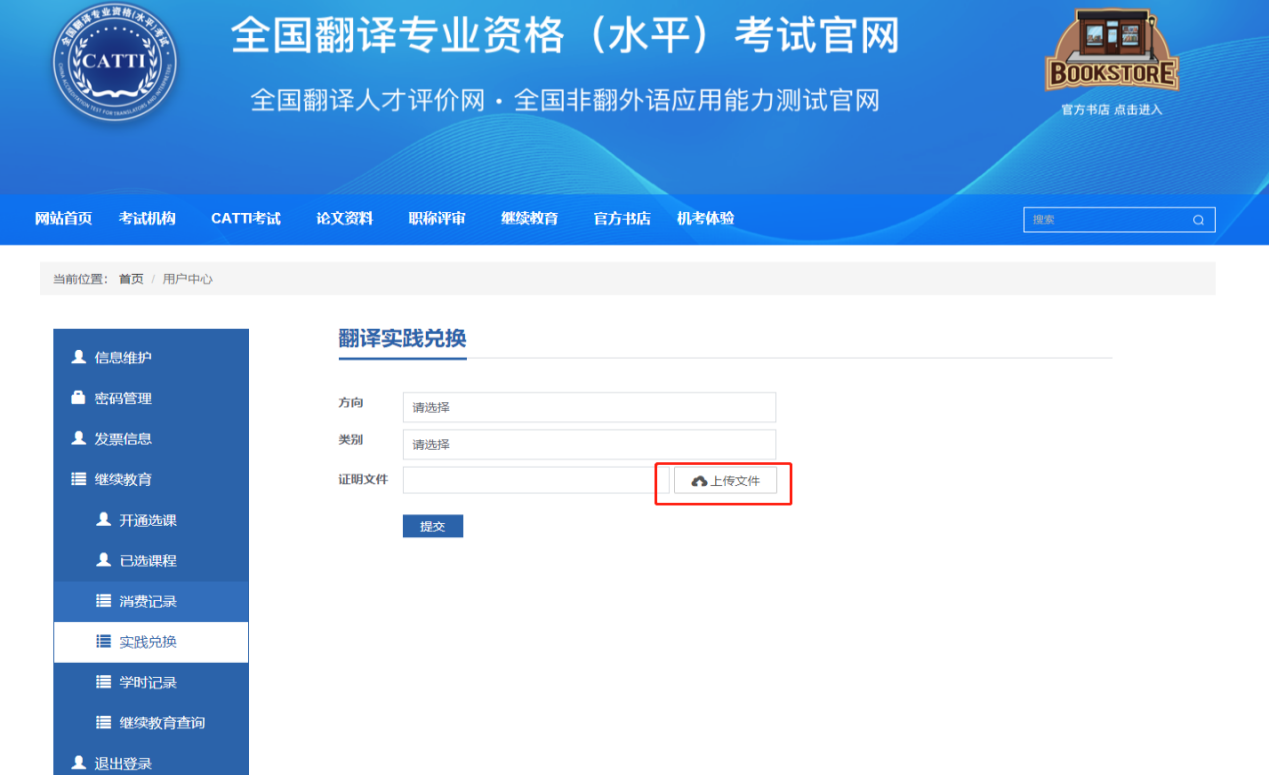Screen dimensions: 1269x775
Task: Click the cloud upload file button
Action: tap(725, 481)
